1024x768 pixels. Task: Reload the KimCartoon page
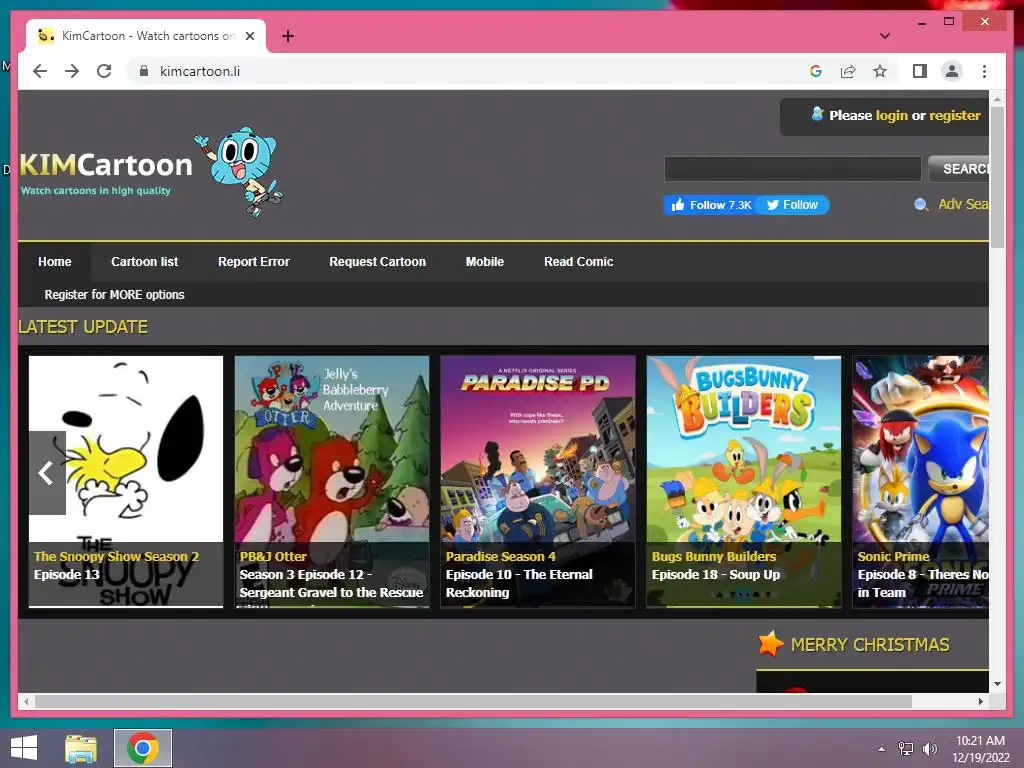click(x=104, y=71)
